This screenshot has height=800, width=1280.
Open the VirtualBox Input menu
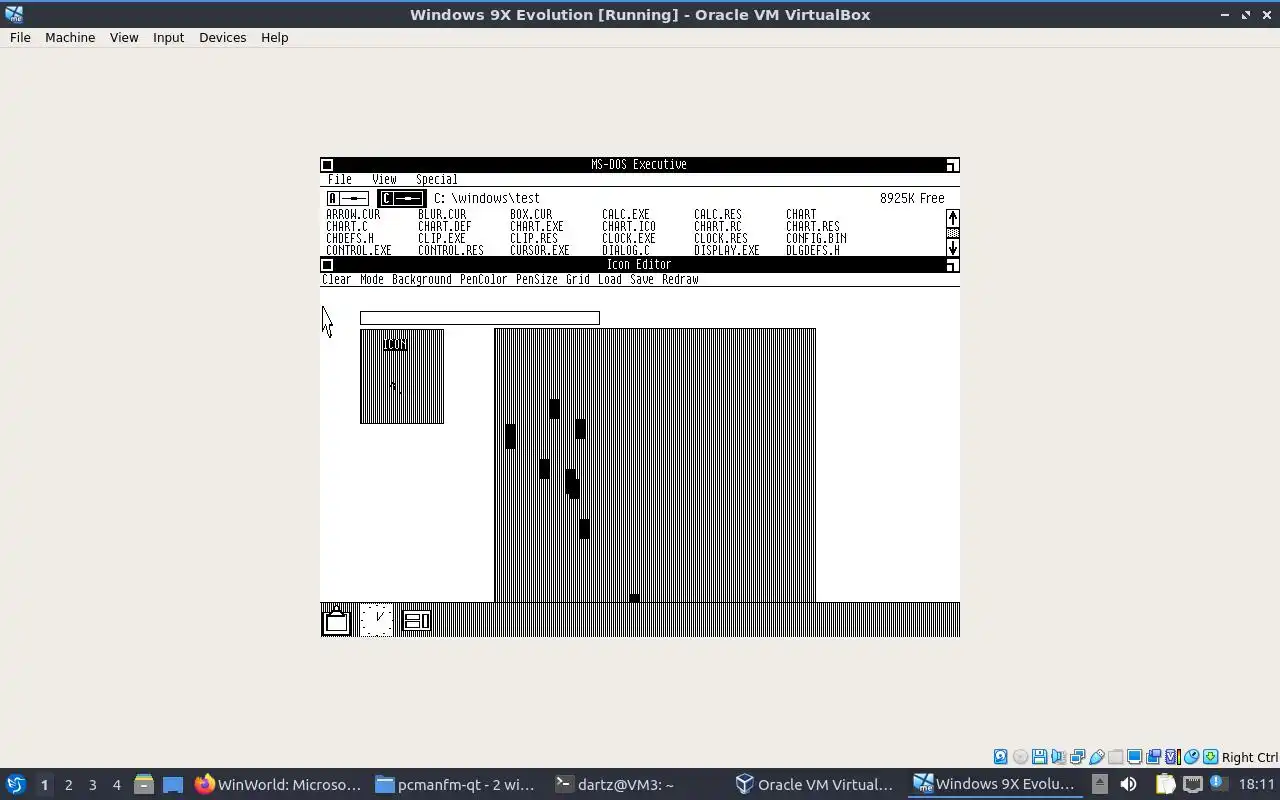tap(168, 37)
